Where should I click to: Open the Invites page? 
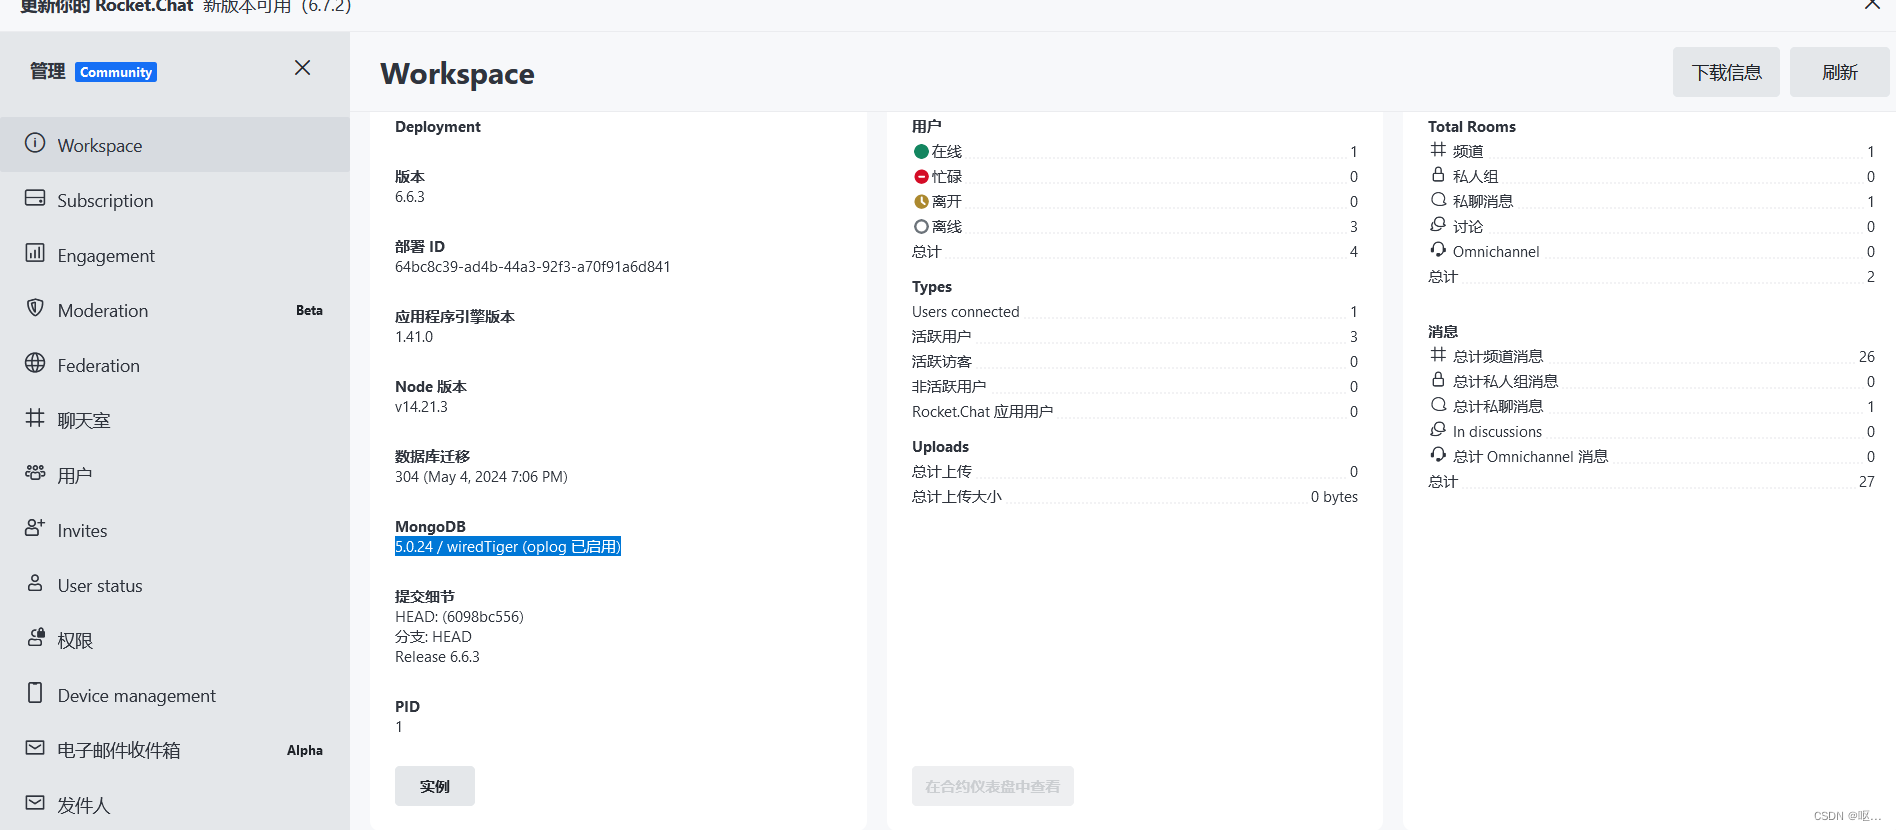tap(175, 530)
